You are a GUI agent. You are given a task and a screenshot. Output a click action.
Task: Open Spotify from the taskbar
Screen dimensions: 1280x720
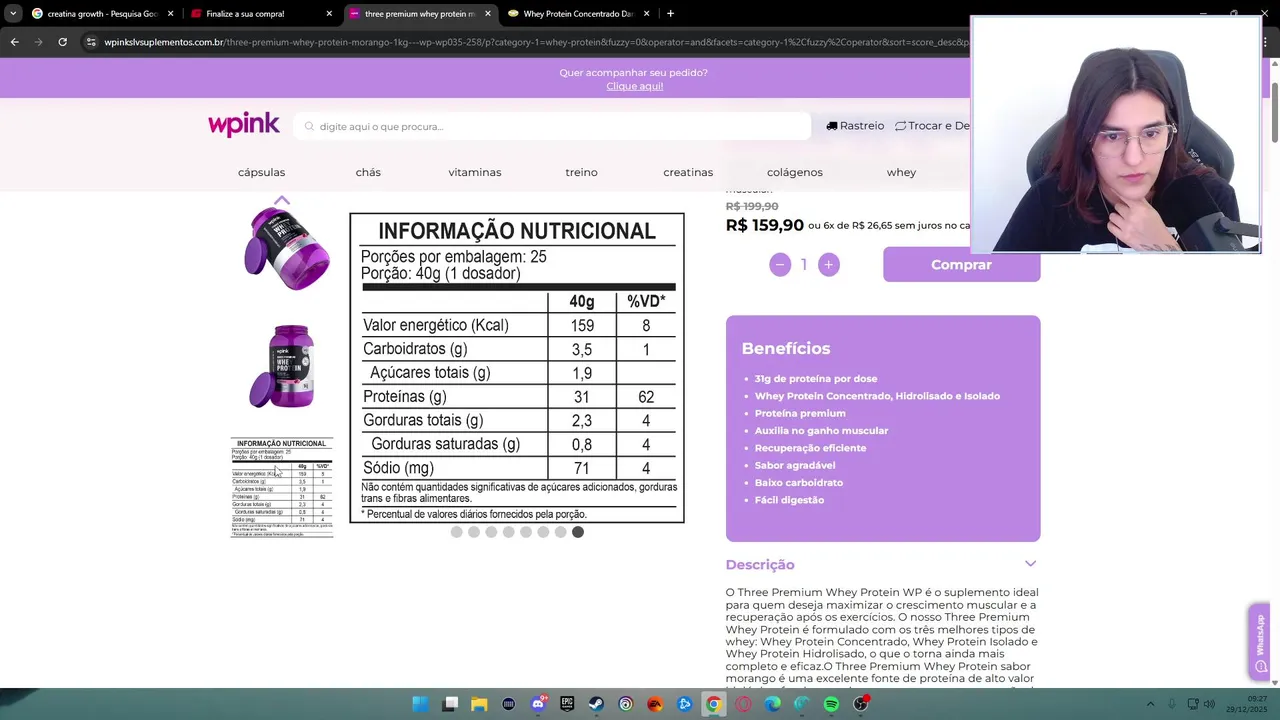(x=831, y=704)
